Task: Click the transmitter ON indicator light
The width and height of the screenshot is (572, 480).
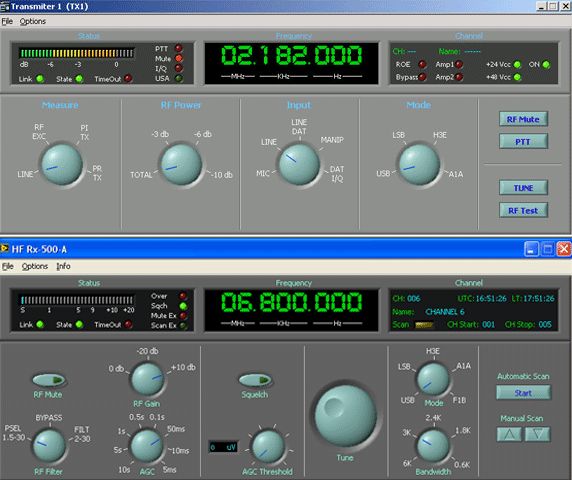Action: 546,65
